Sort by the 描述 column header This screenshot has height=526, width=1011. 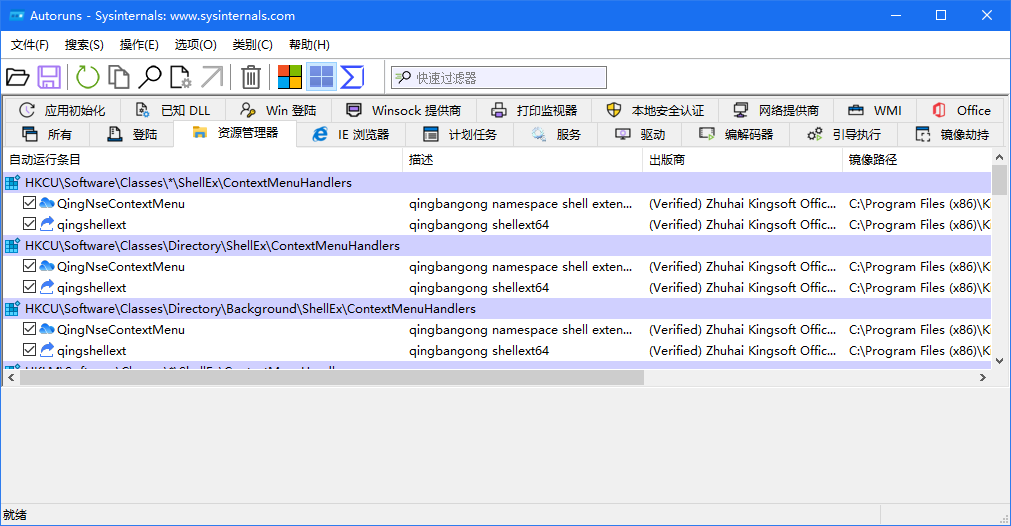click(523, 159)
